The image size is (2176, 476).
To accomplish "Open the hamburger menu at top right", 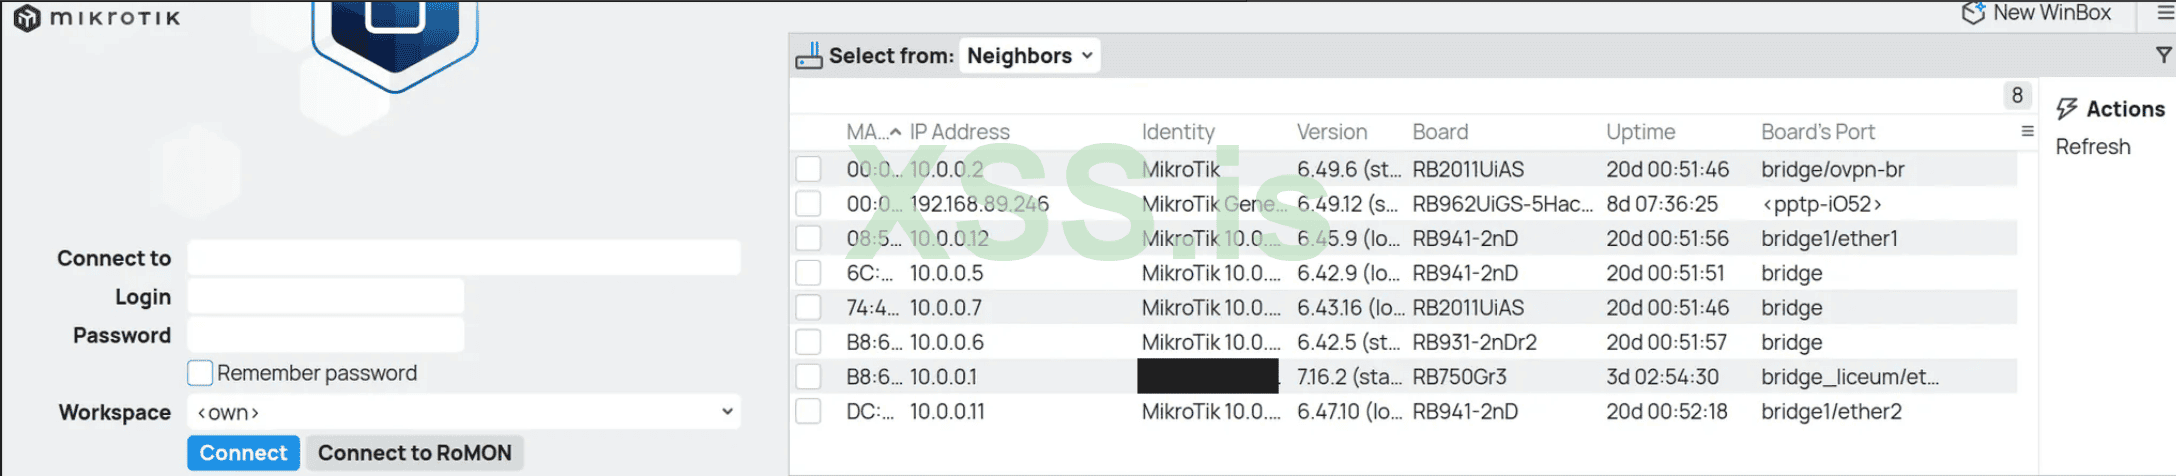I will click(2165, 13).
